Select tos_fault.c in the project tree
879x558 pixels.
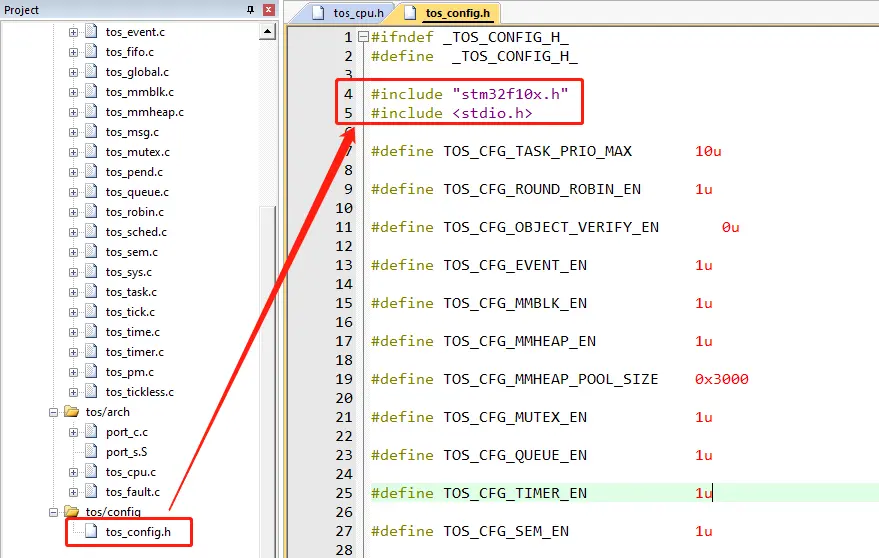click(x=132, y=492)
